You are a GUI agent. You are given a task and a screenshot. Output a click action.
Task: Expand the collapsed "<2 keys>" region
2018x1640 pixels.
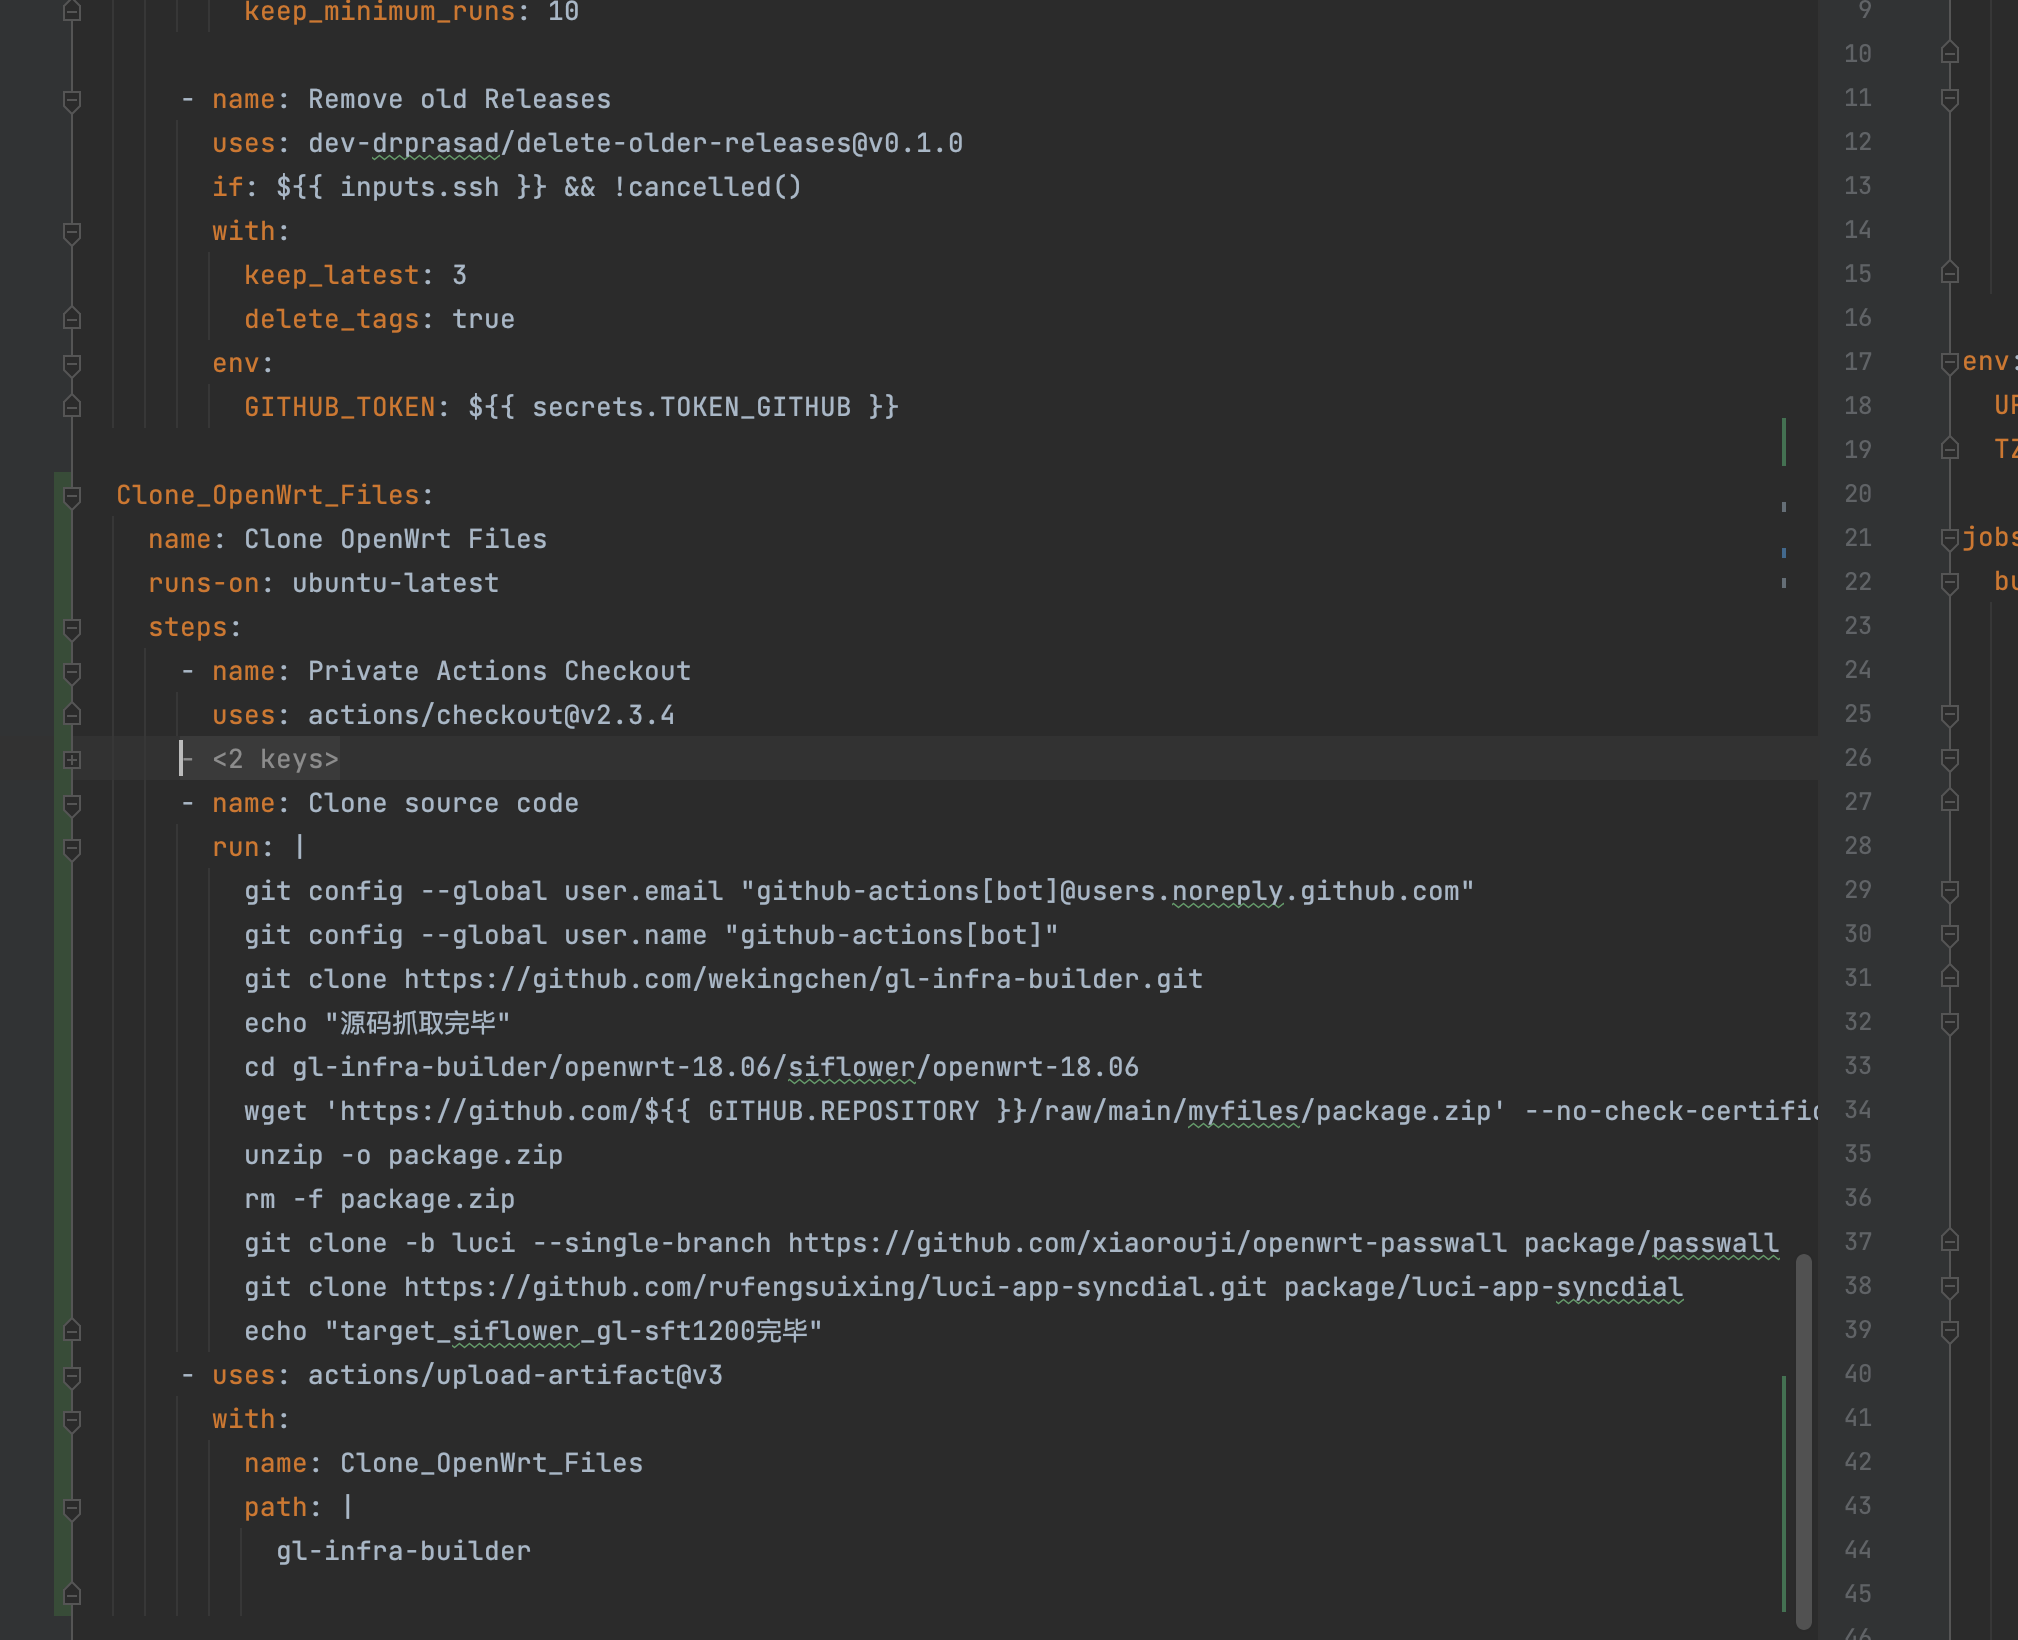point(275,758)
